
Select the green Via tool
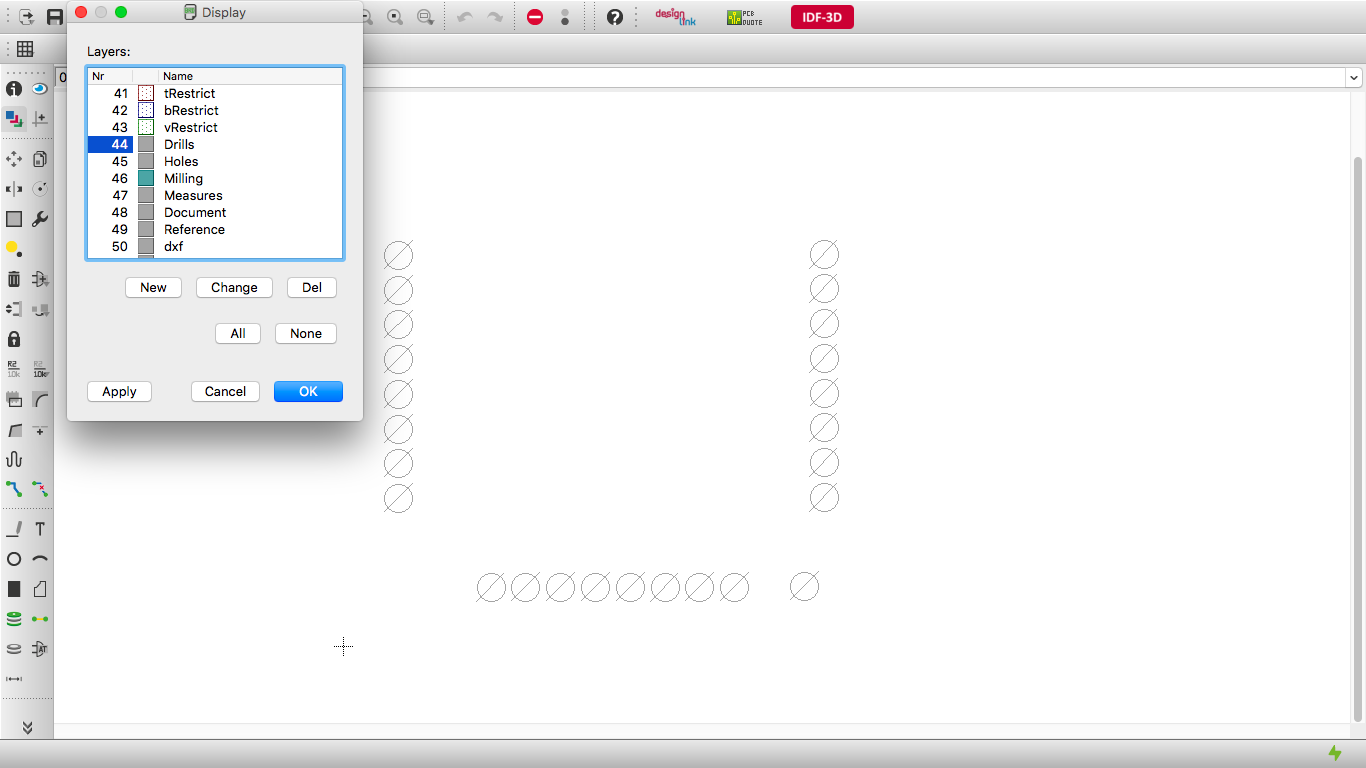tap(14, 619)
